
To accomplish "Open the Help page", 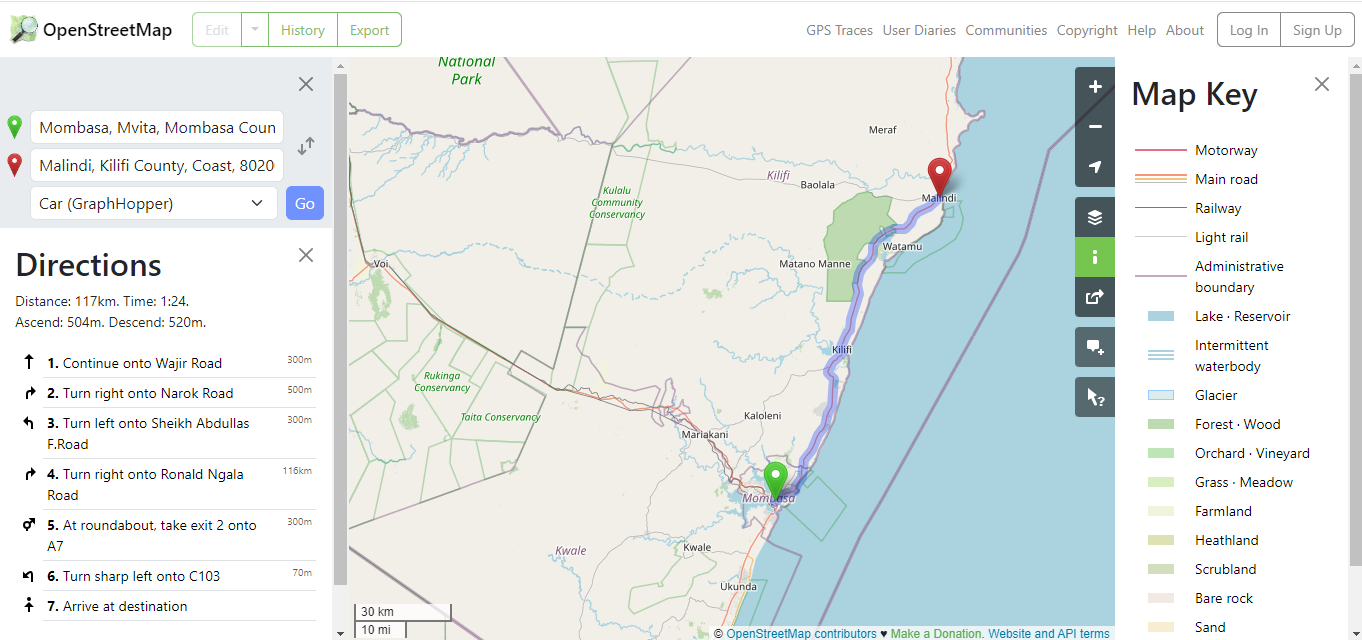I will 1141,30.
